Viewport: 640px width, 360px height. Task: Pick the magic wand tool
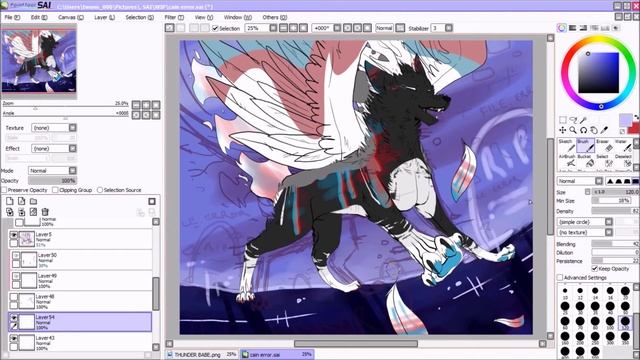(x=584, y=120)
